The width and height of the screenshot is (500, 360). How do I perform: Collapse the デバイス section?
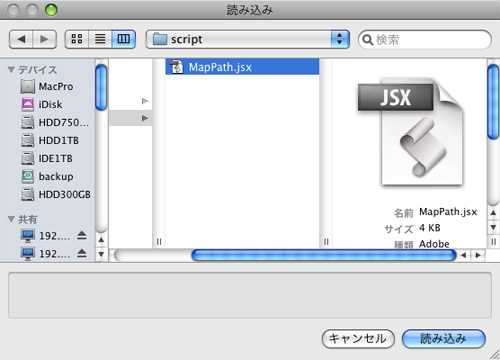click(11, 70)
